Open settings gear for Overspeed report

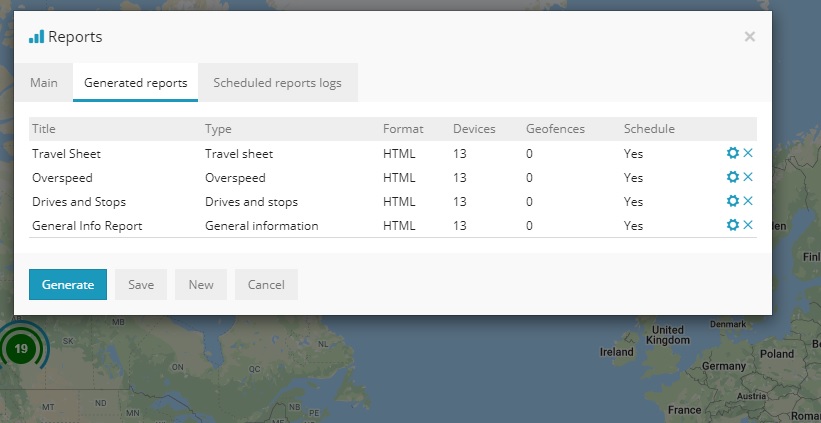[733, 177]
